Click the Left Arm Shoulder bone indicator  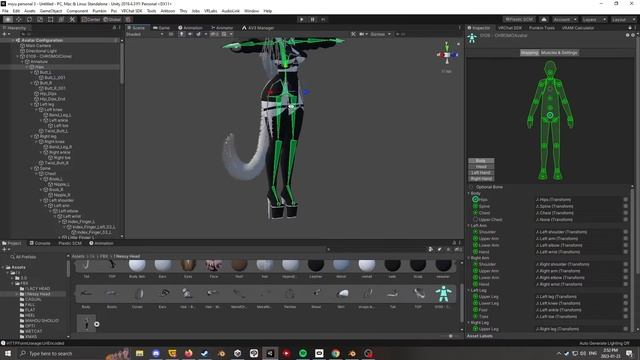point(475,232)
